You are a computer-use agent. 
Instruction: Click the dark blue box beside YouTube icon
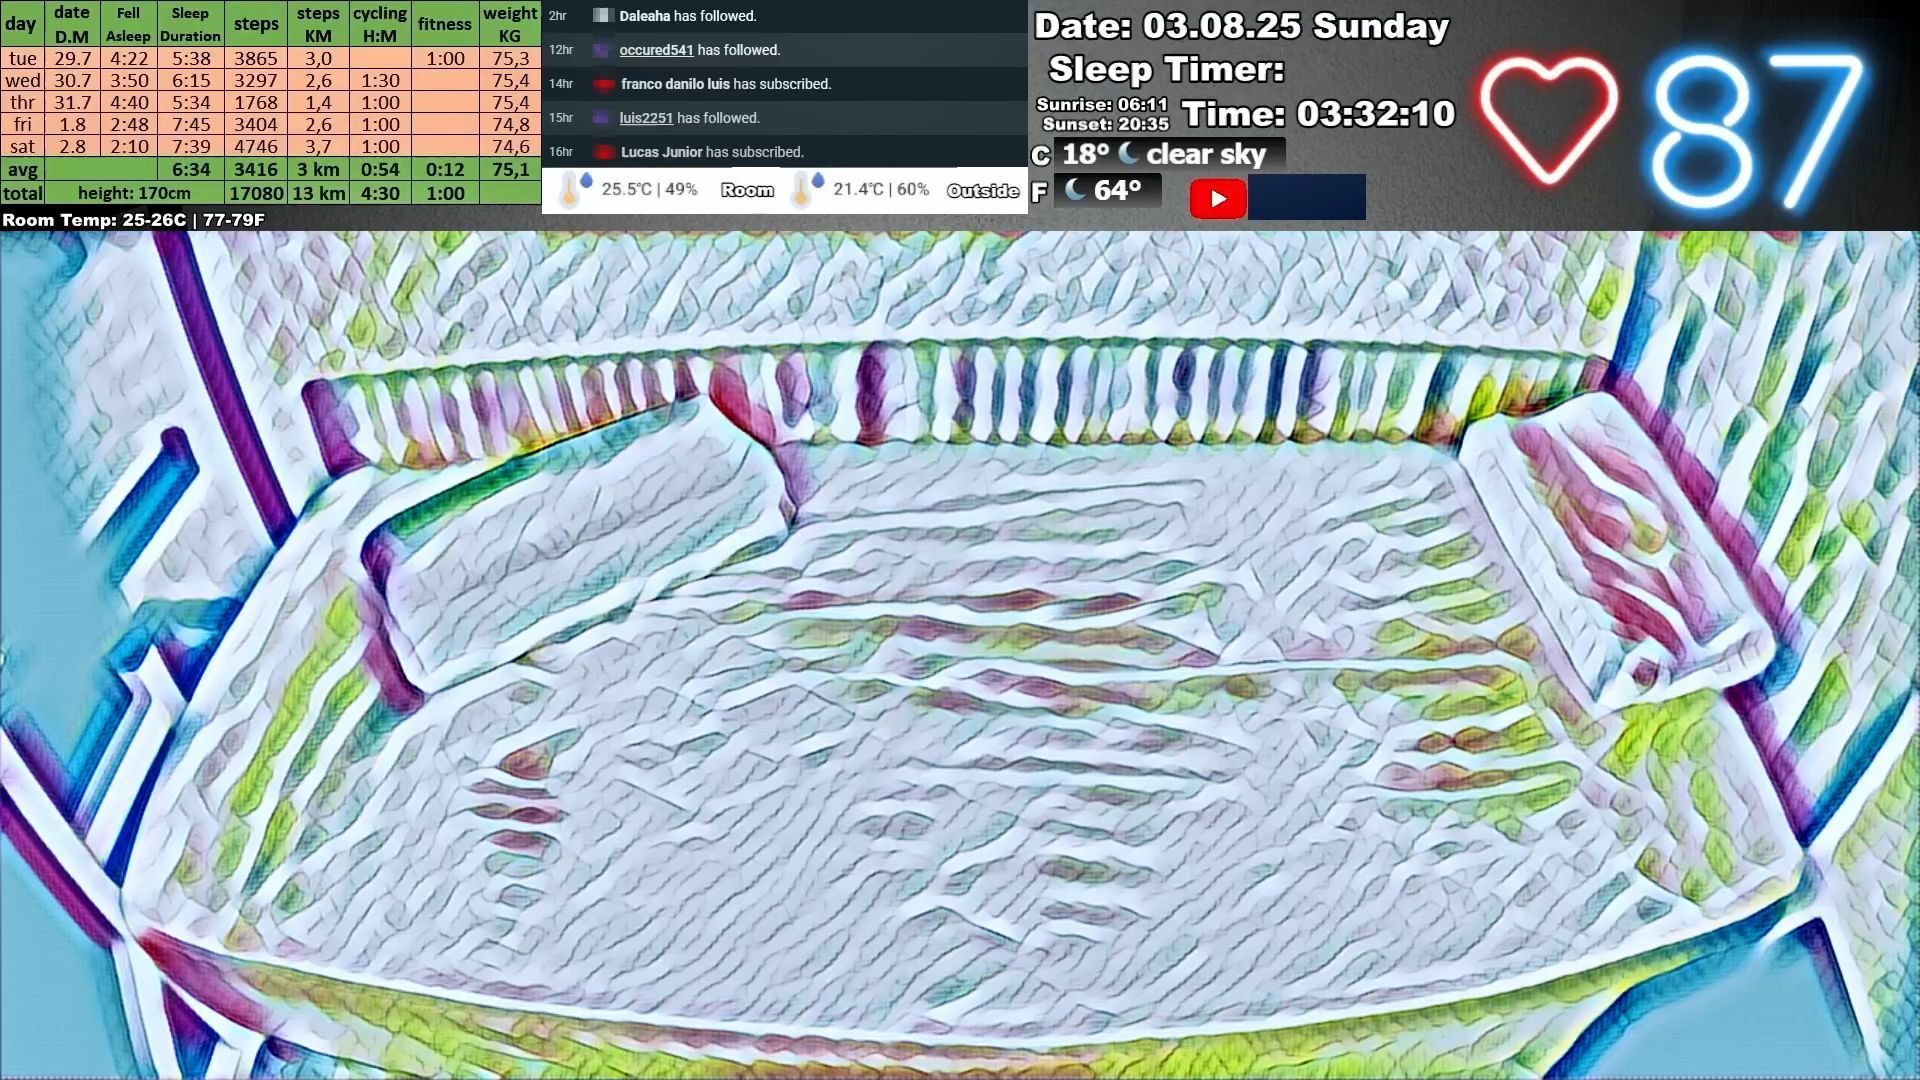(x=1307, y=197)
